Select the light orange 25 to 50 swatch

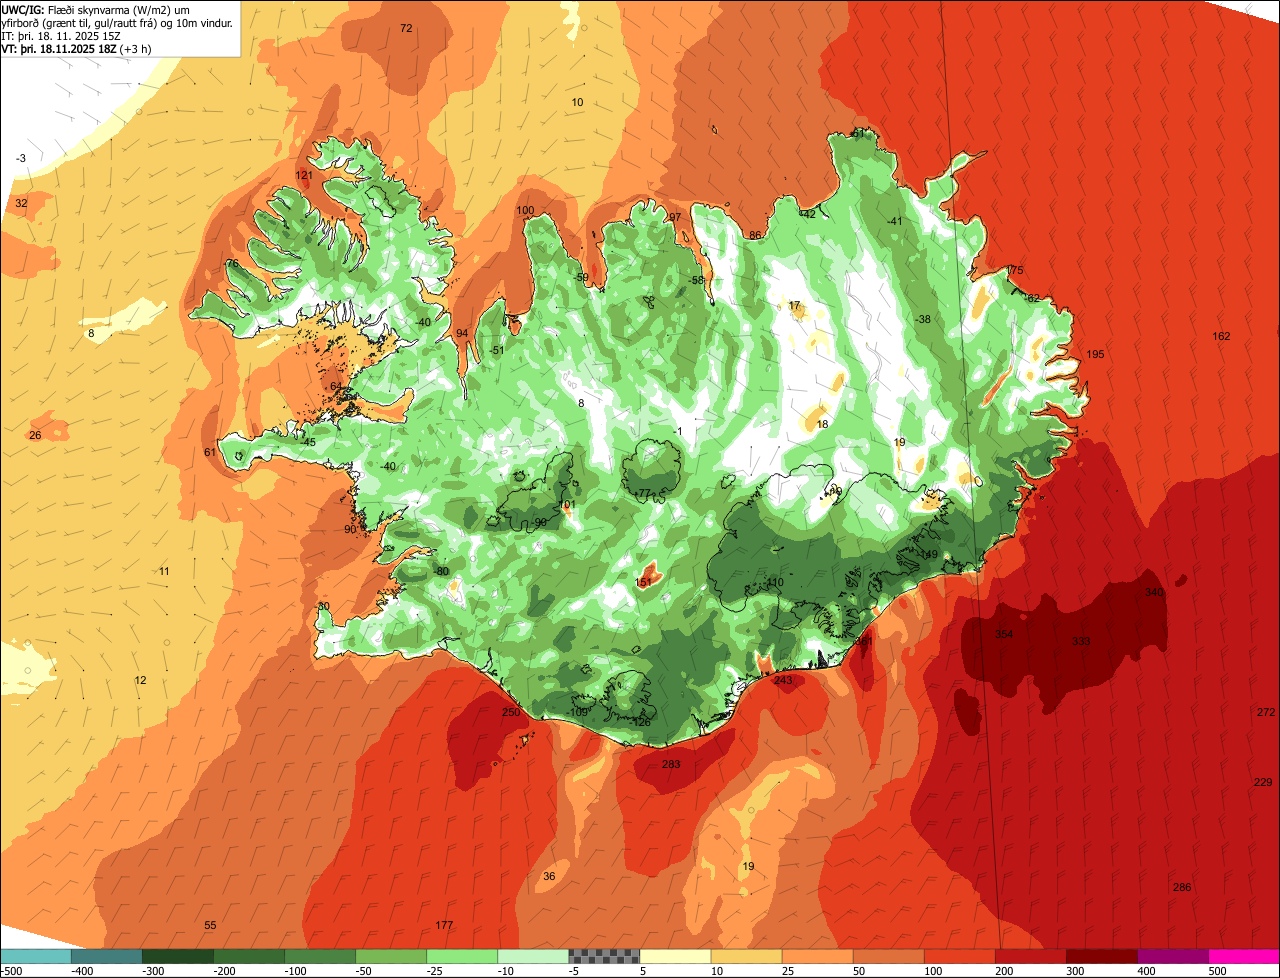pyautogui.click(x=816, y=956)
